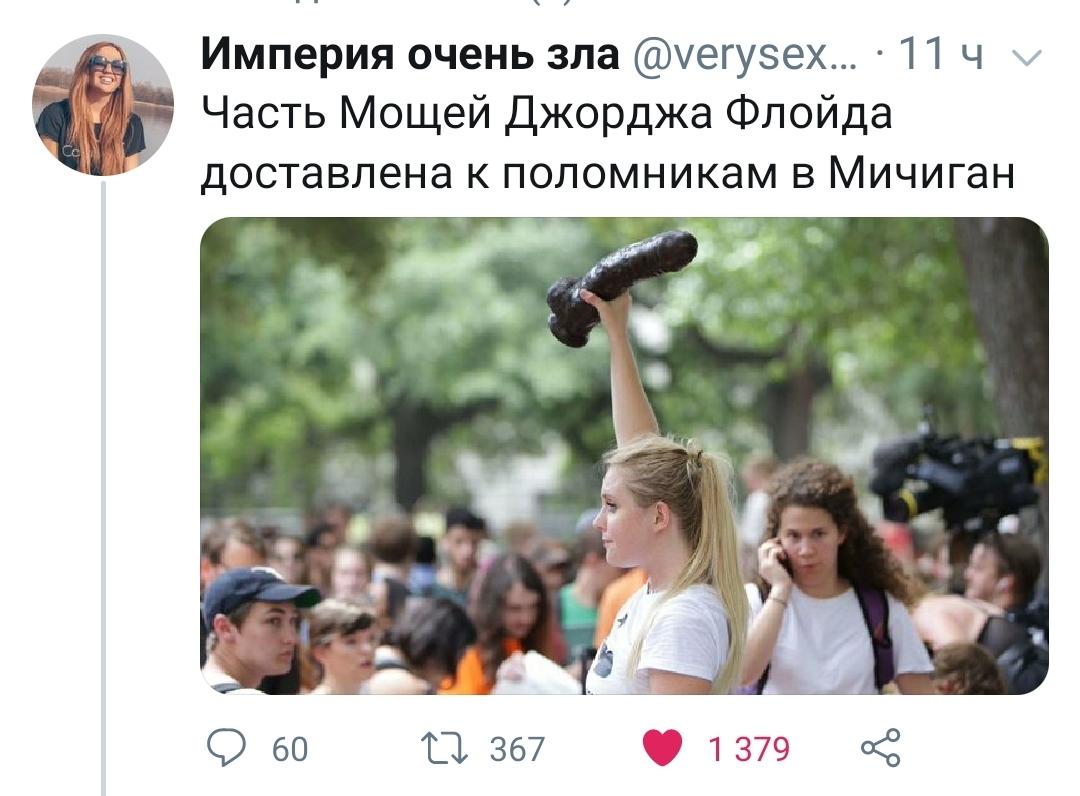Visit the profile named Империя очень зла
1080x796 pixels.
[x=410, y=54]
